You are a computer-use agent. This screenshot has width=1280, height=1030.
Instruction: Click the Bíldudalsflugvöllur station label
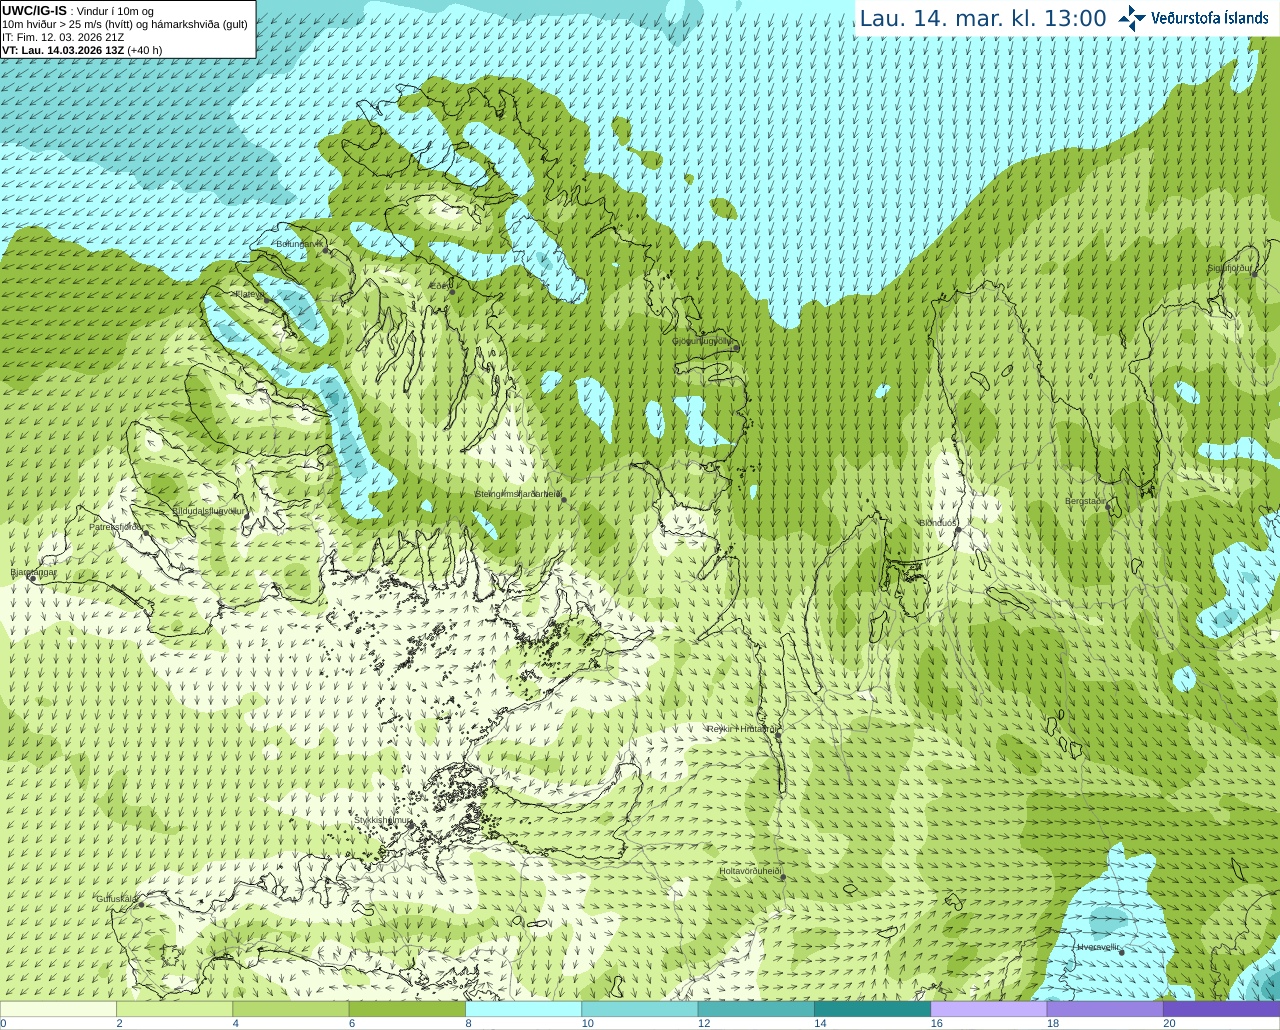point(208,510)
